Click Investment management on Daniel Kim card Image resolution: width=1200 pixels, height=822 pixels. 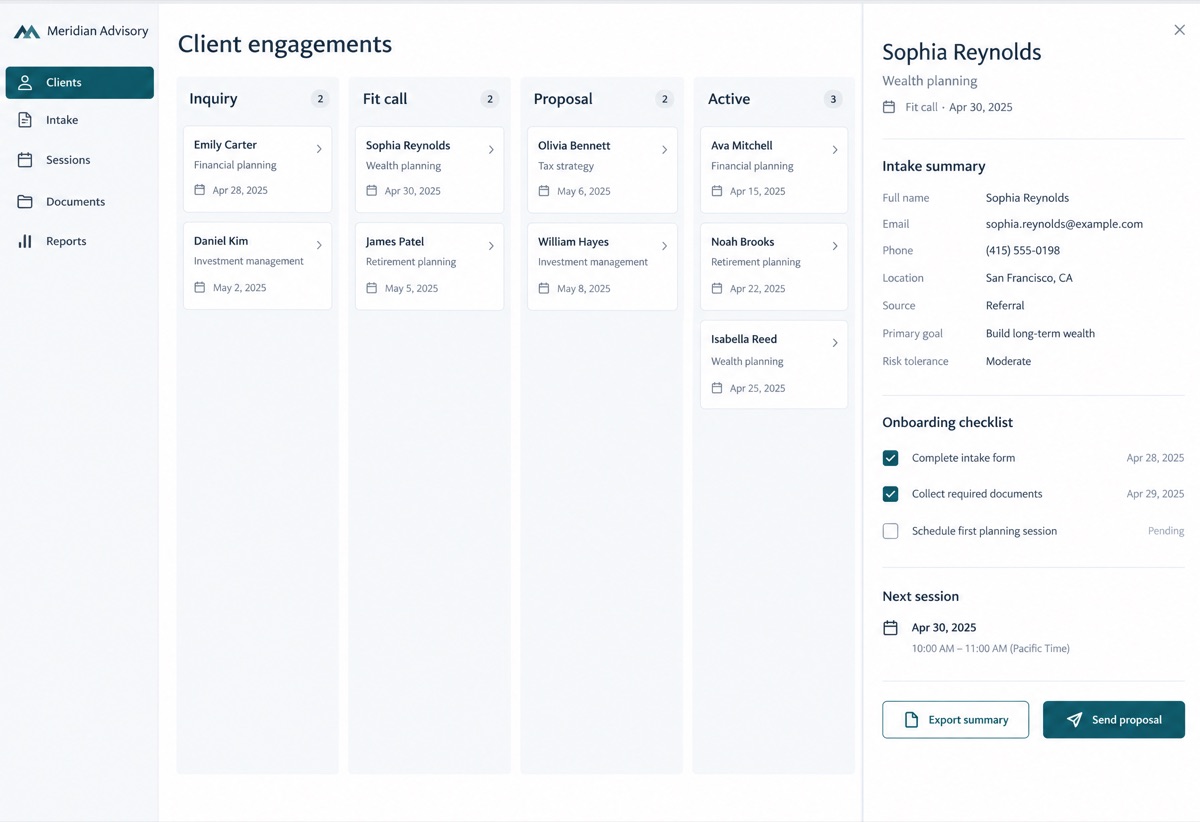coord(249,261)
